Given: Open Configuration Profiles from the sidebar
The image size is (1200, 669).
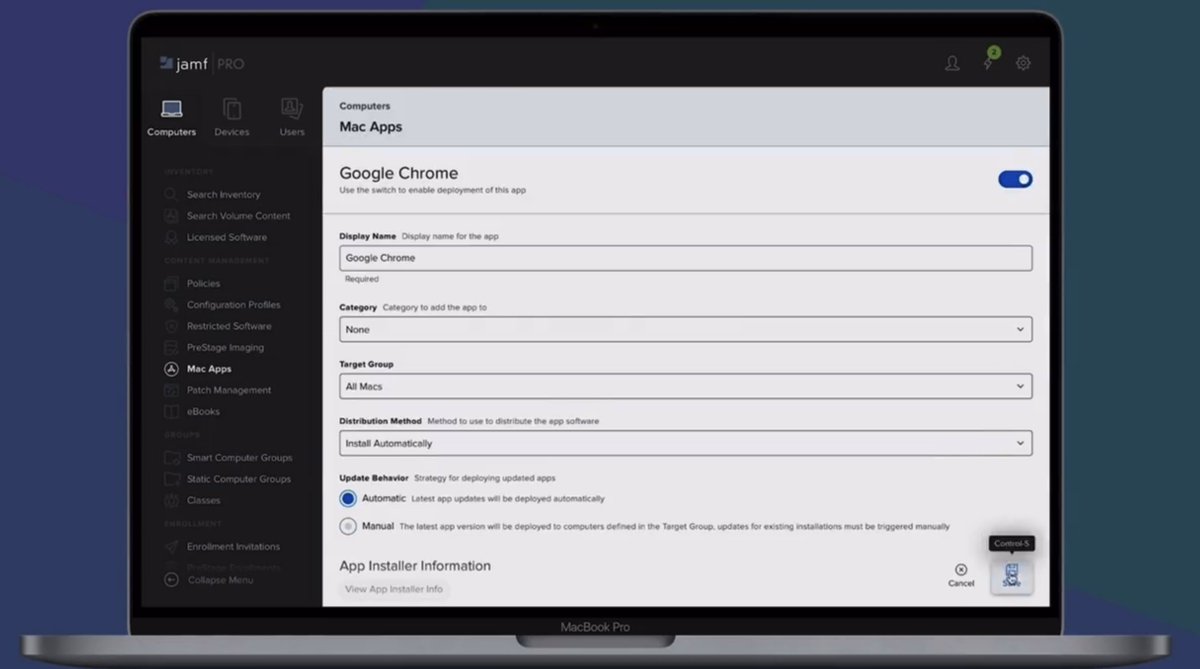Looking at the screenshot, I should pos(234,305).
